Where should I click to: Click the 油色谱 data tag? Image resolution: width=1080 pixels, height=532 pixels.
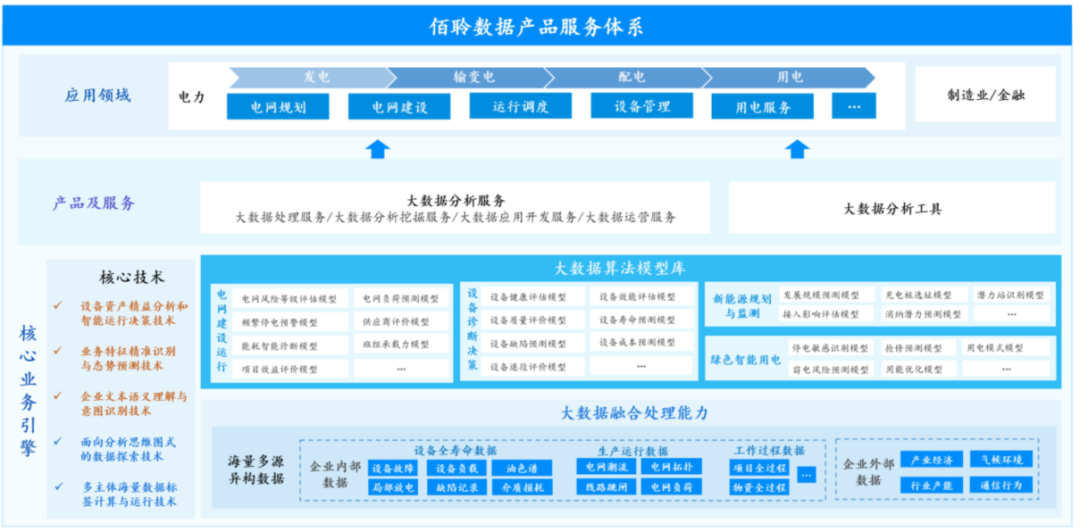pyautogui.click(x=522, y=469)
